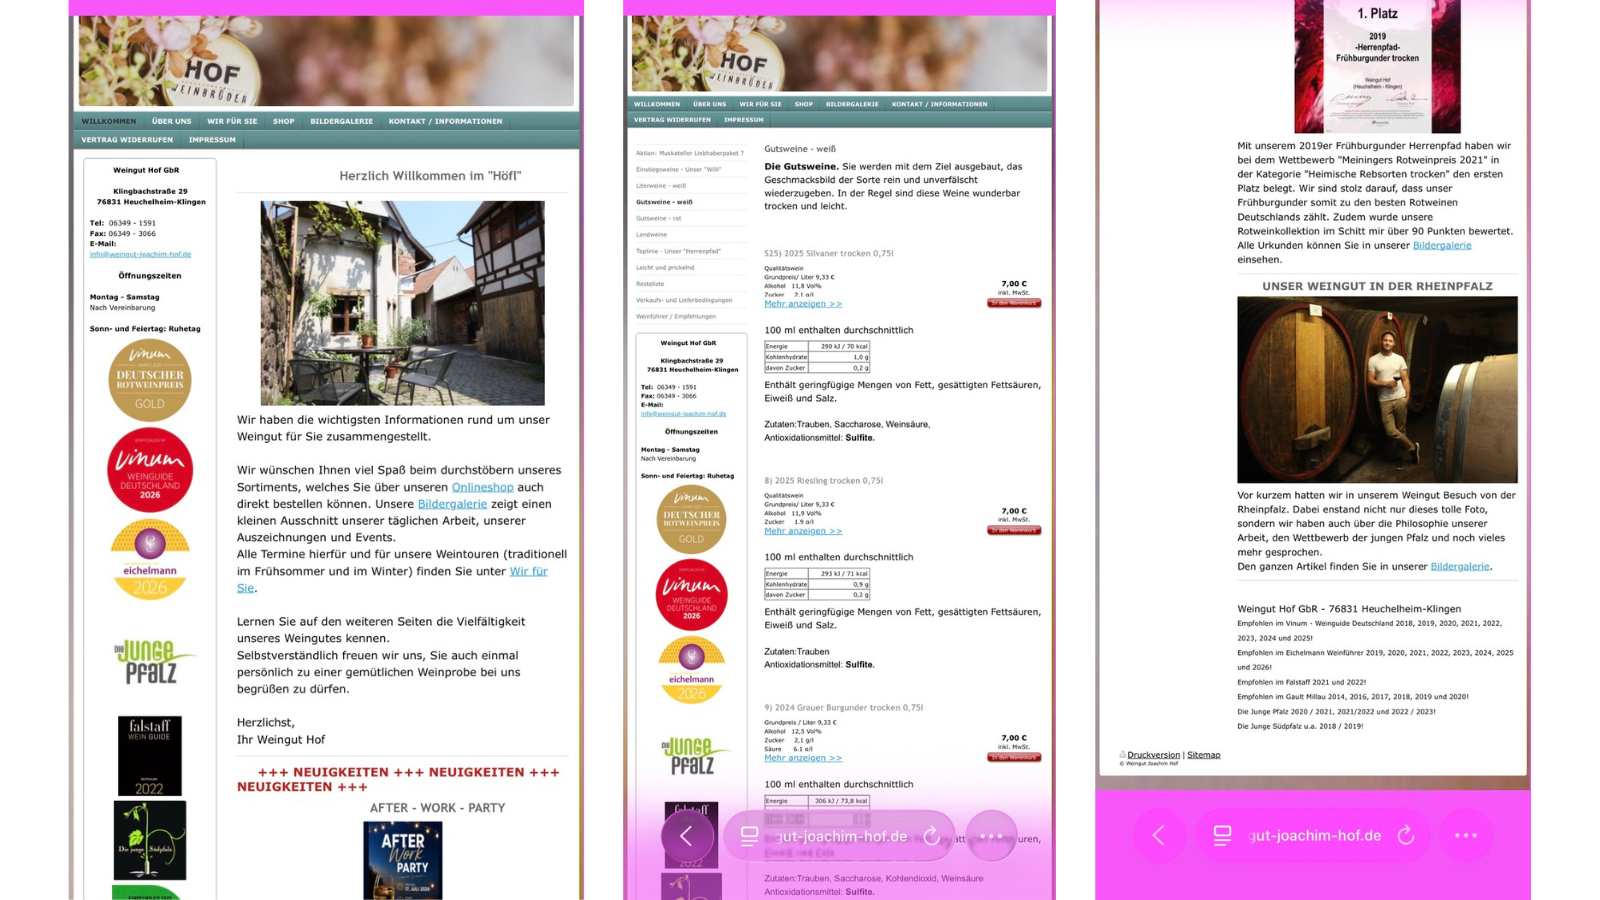Open WILLKOMMEN in the left screenshot menu
This screenshot has width=1600, height=900.
tap(108, 121)
